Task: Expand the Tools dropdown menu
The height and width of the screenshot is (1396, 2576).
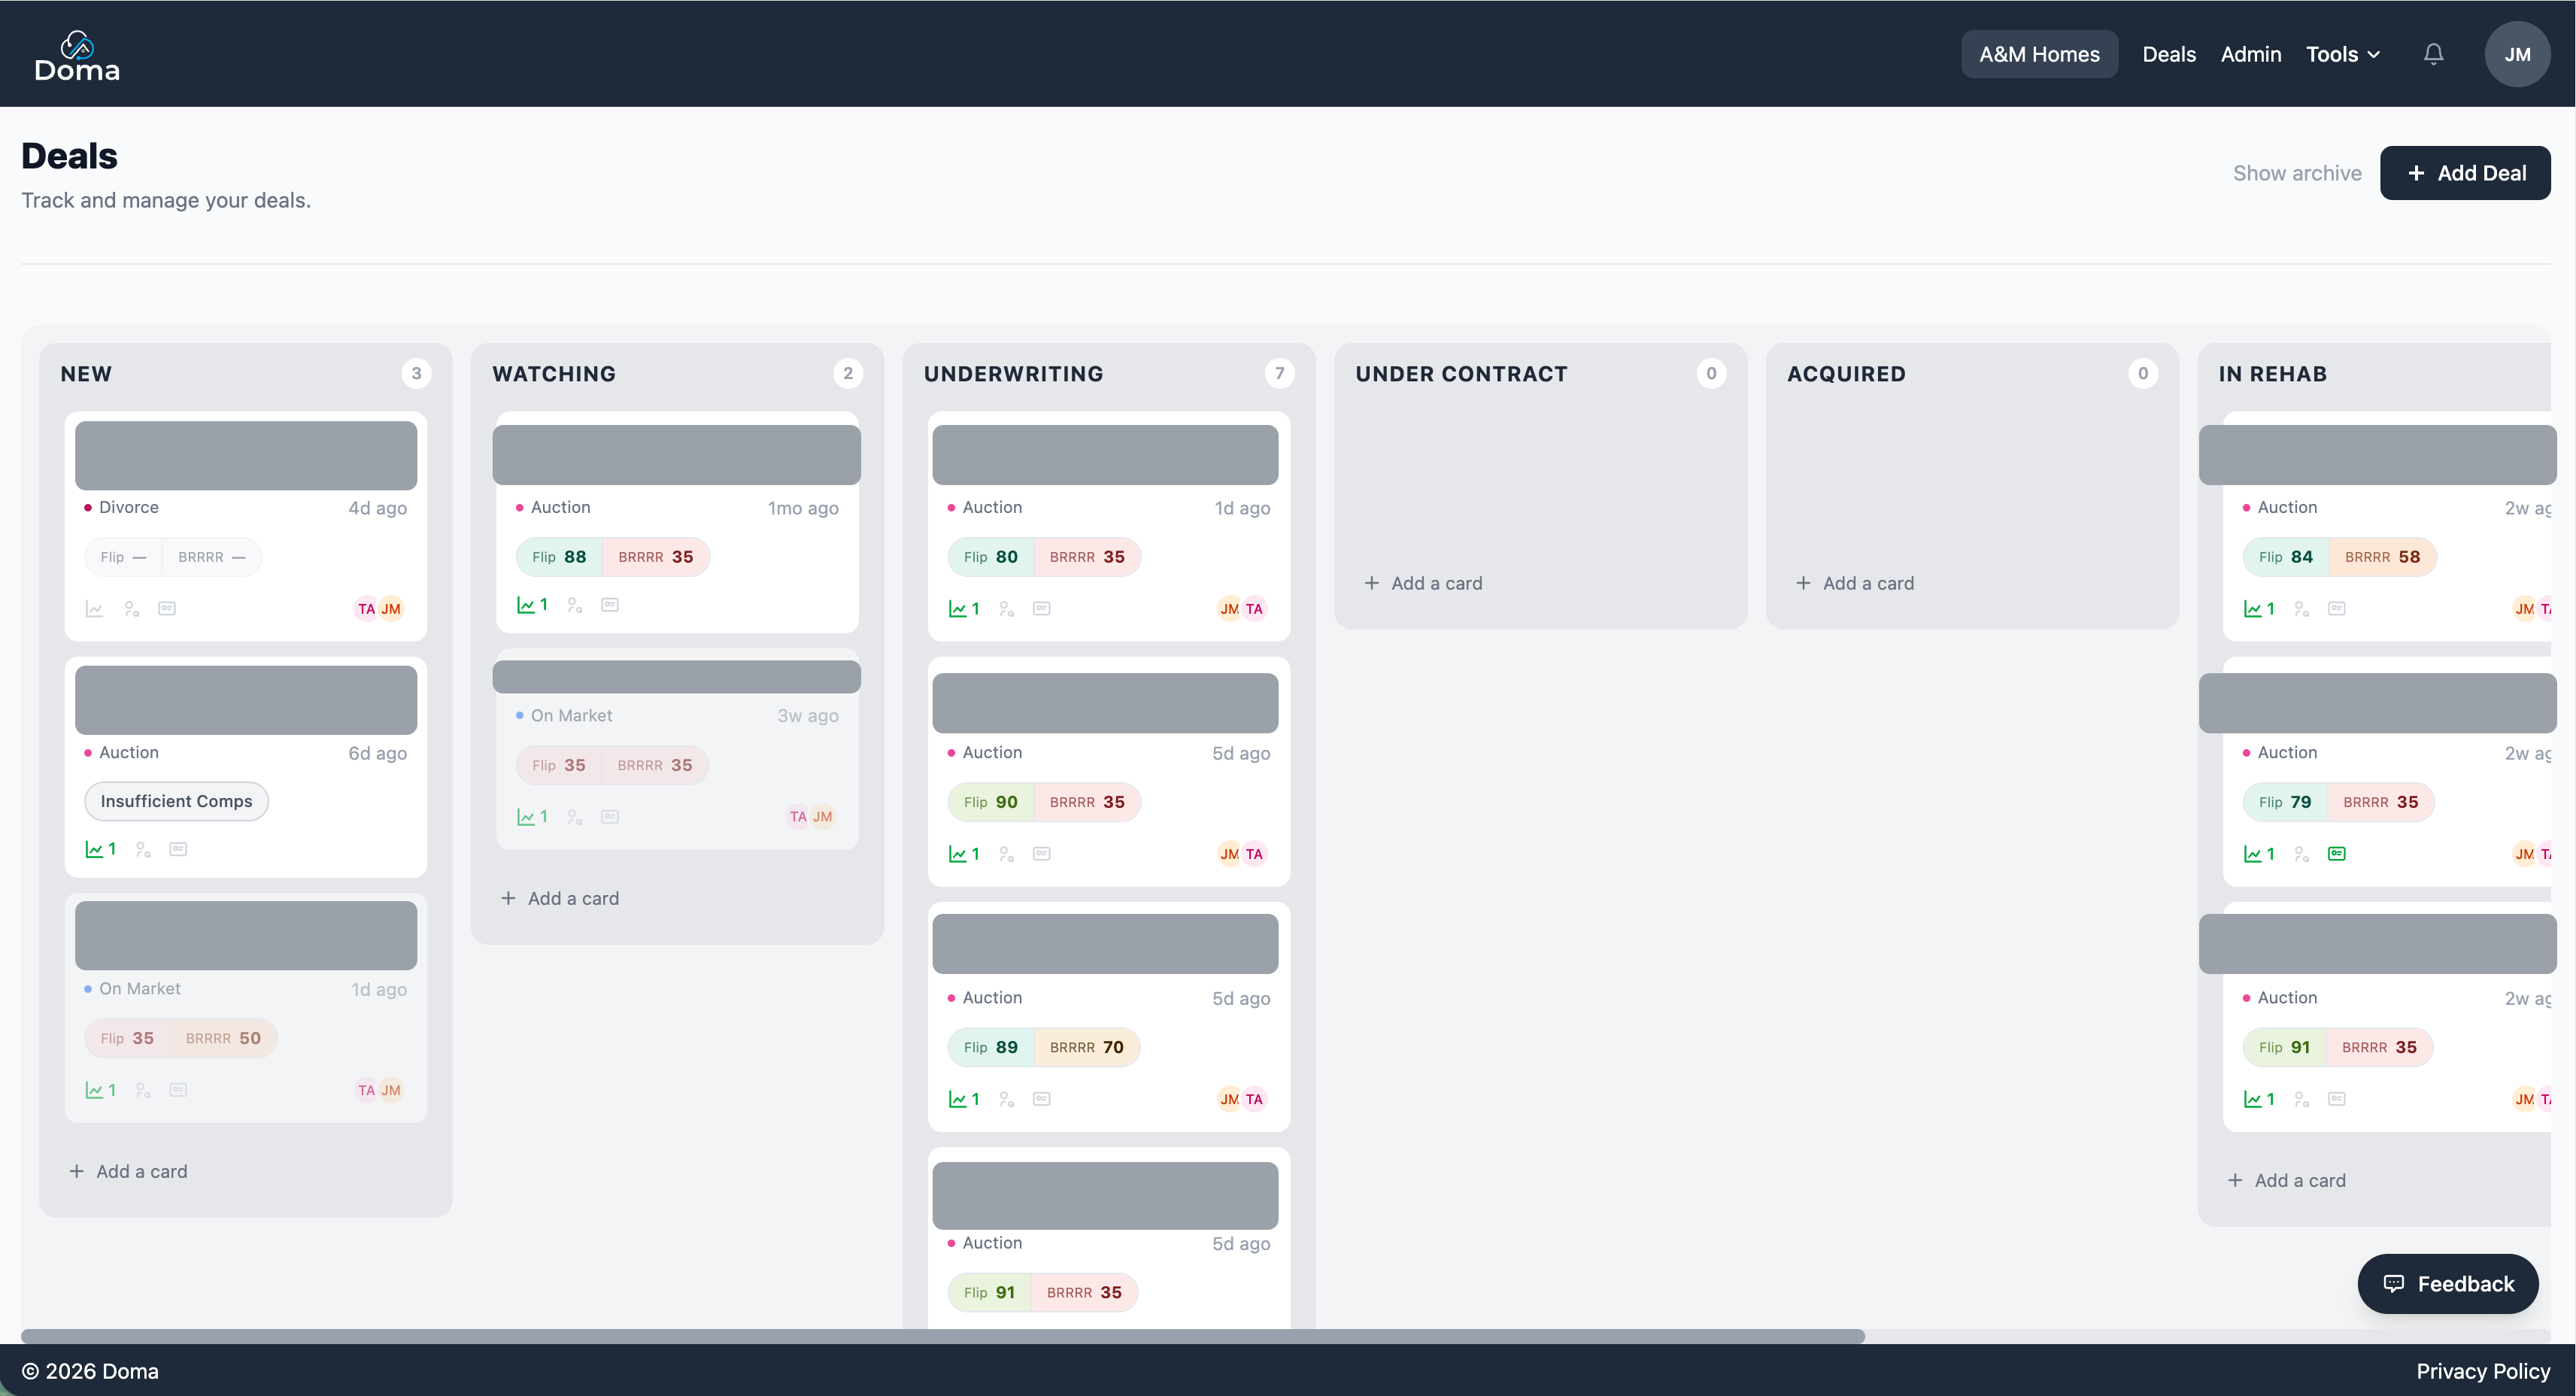Action: tap(2342, 54)
